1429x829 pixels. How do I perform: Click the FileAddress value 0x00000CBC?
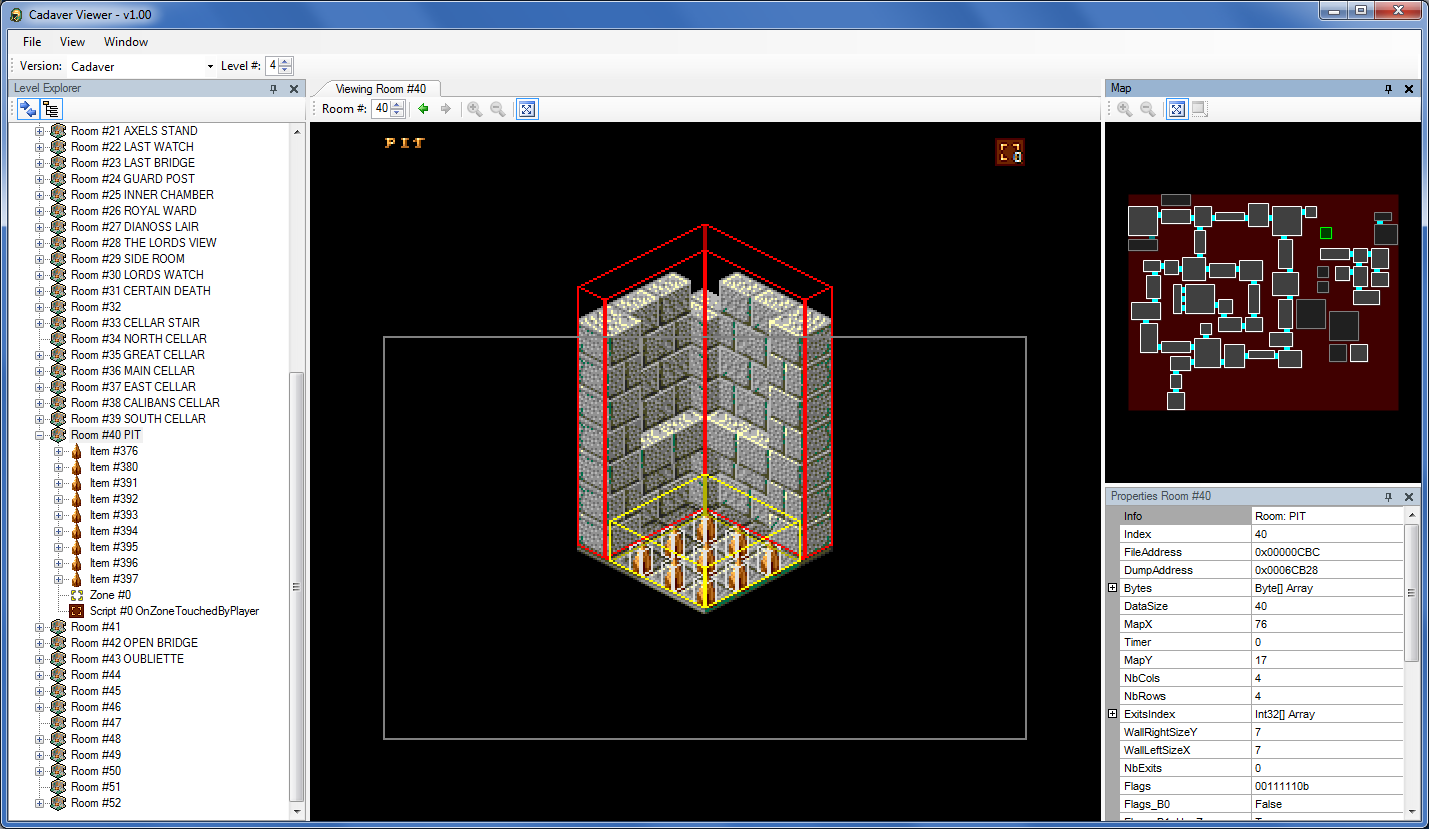[x=1327, y=552]
